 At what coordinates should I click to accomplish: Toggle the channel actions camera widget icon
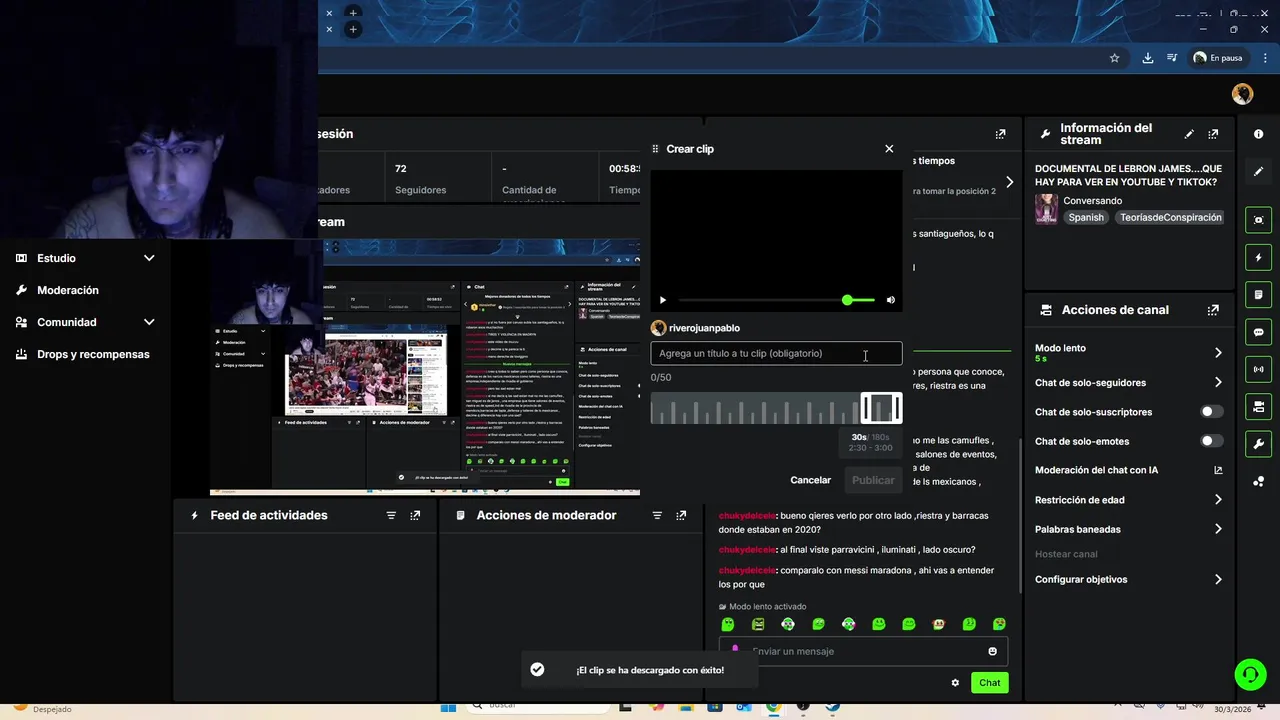click(x=1258, y=407)
